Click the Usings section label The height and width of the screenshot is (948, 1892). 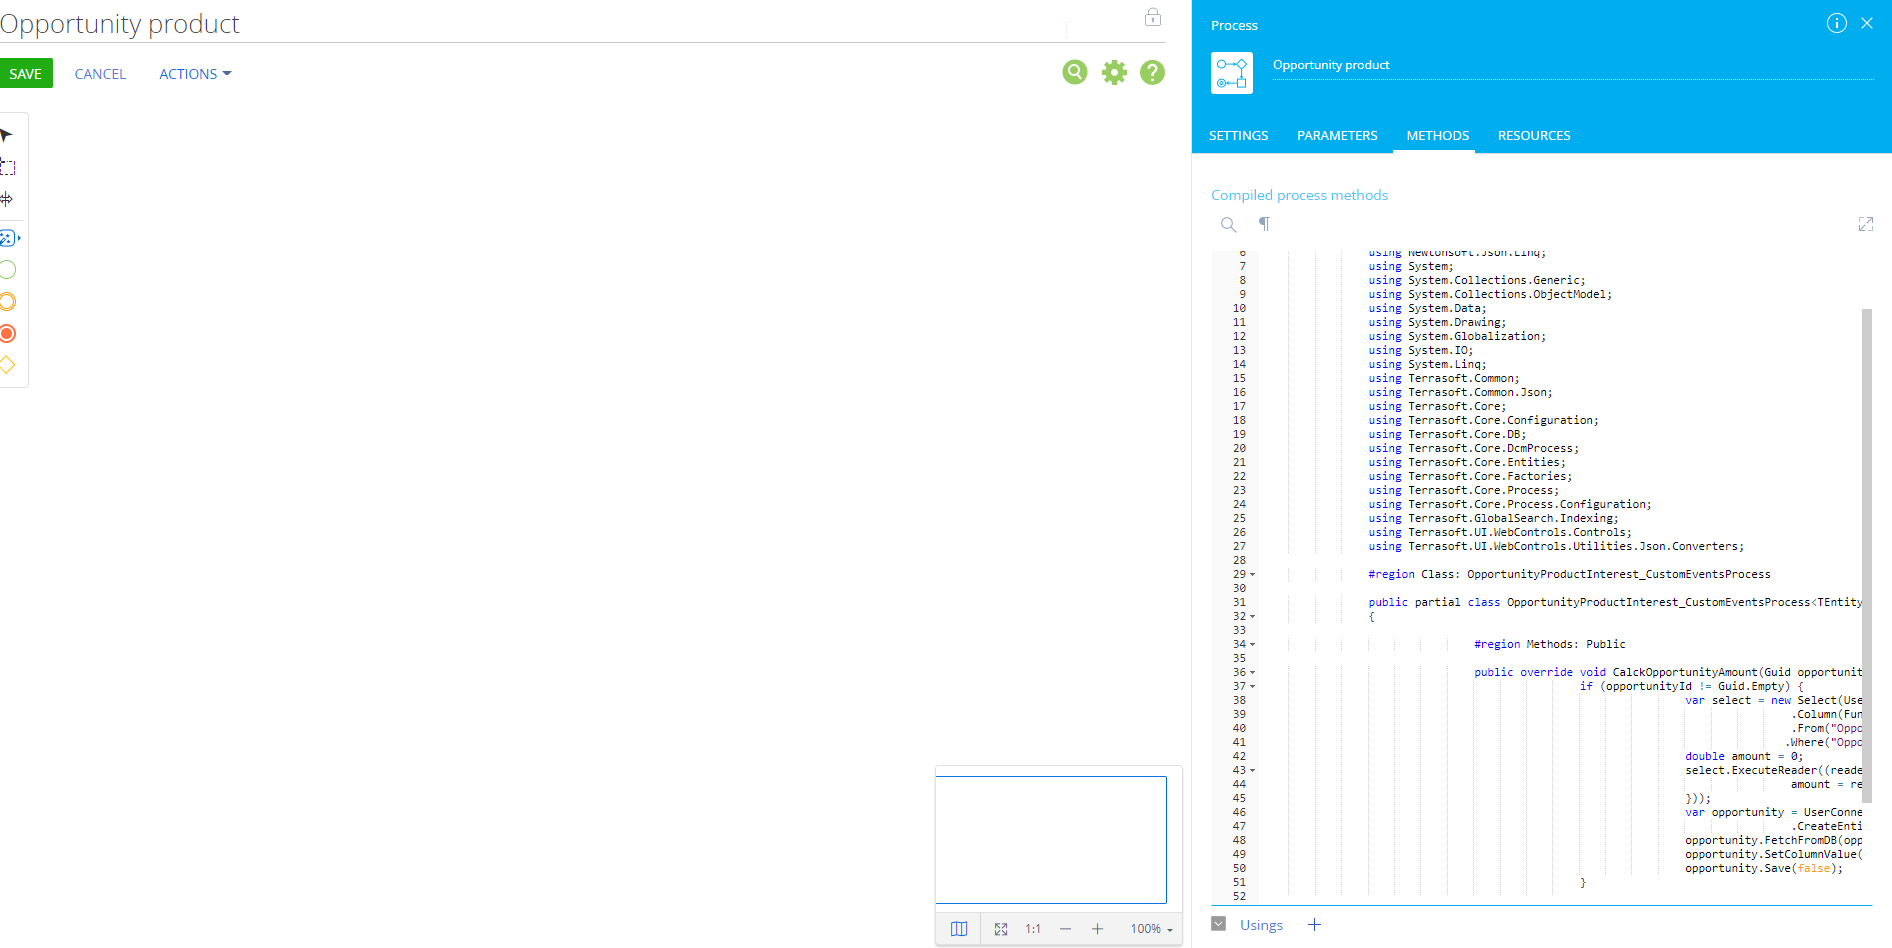1261,925
